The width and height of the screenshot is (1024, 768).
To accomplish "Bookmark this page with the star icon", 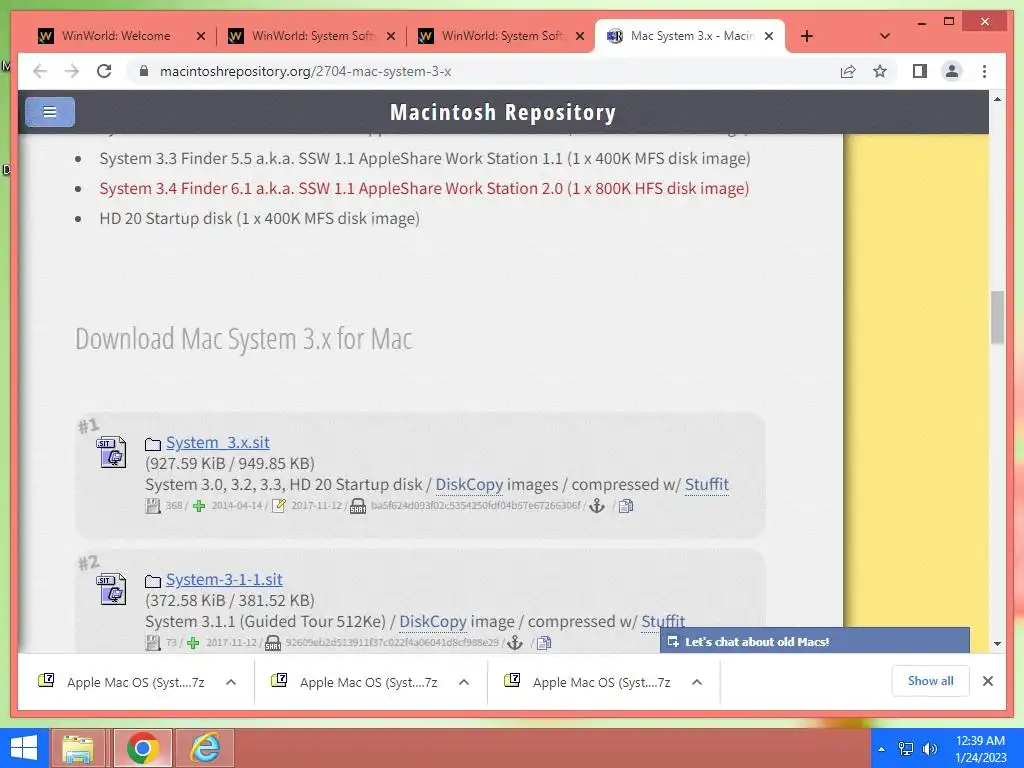I will 880,71.
